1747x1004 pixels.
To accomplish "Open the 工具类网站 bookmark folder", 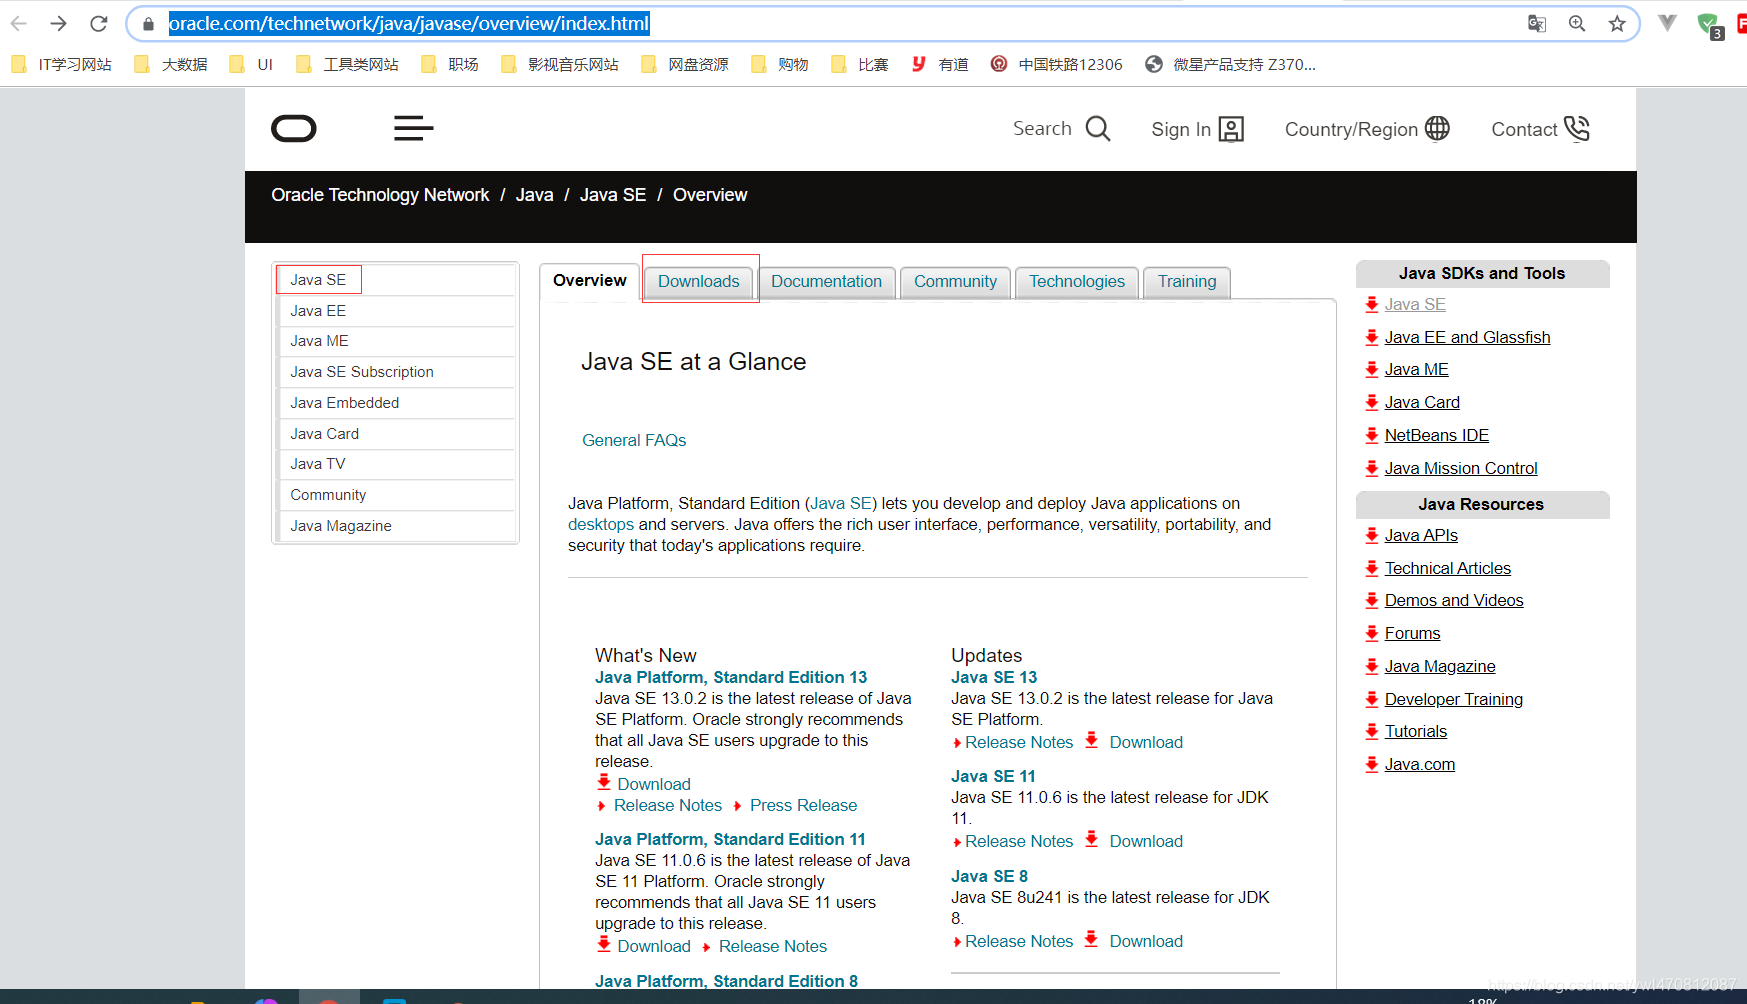I will 348,64.
